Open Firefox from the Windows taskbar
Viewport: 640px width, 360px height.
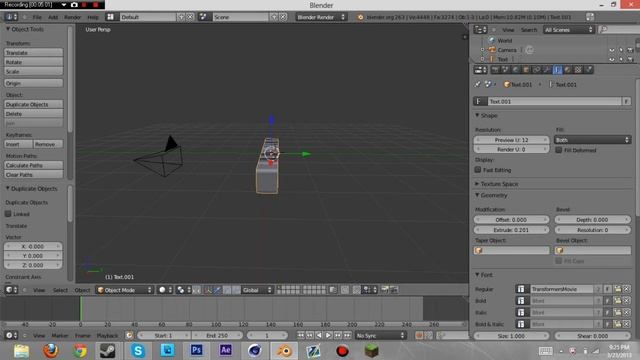pos(51,351)
